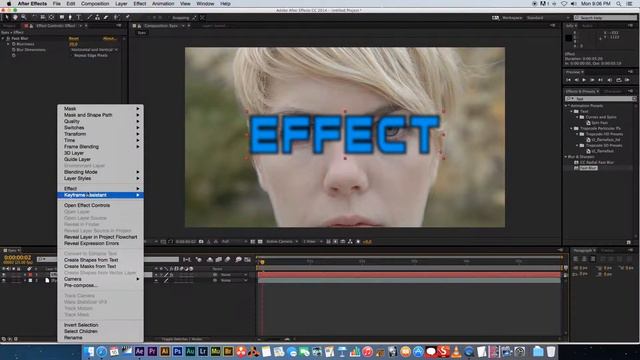The width and height of the screenshot is (640, 360).
Task: Select the Clone Stamp tool
Action: [x=98, y=18]
